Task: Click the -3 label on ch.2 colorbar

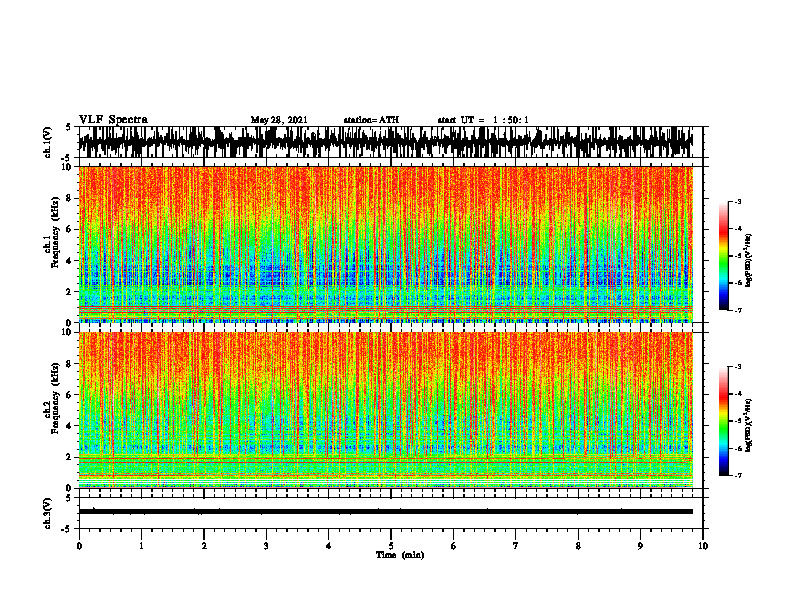Action: pyautogui.click(x=738, y=367)
